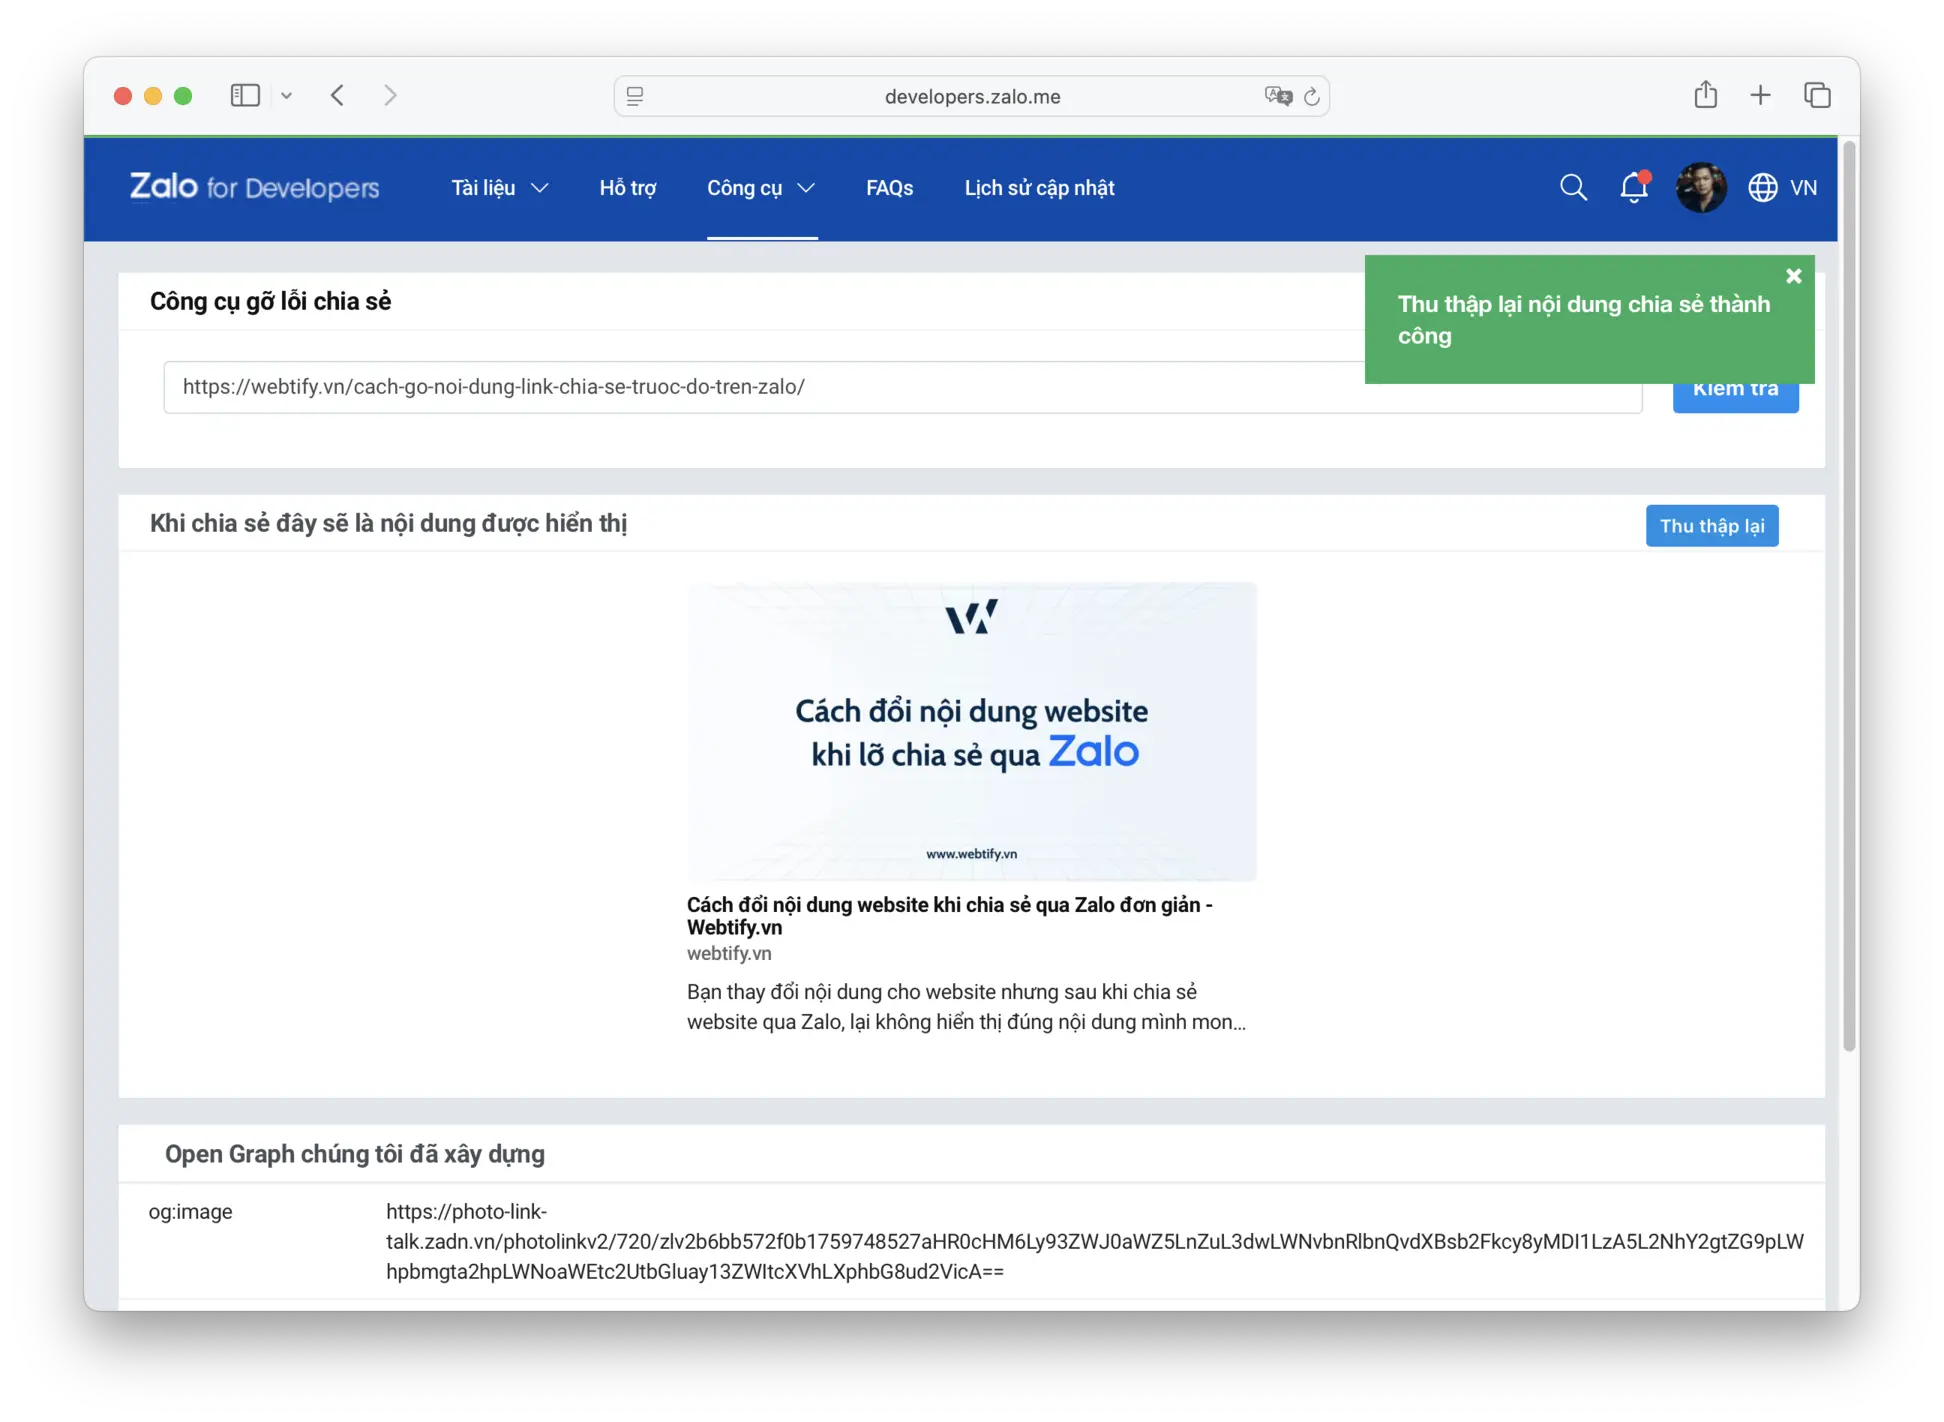
Task: Open Lịch sử cập nhật link
Action: (1039, 188)
